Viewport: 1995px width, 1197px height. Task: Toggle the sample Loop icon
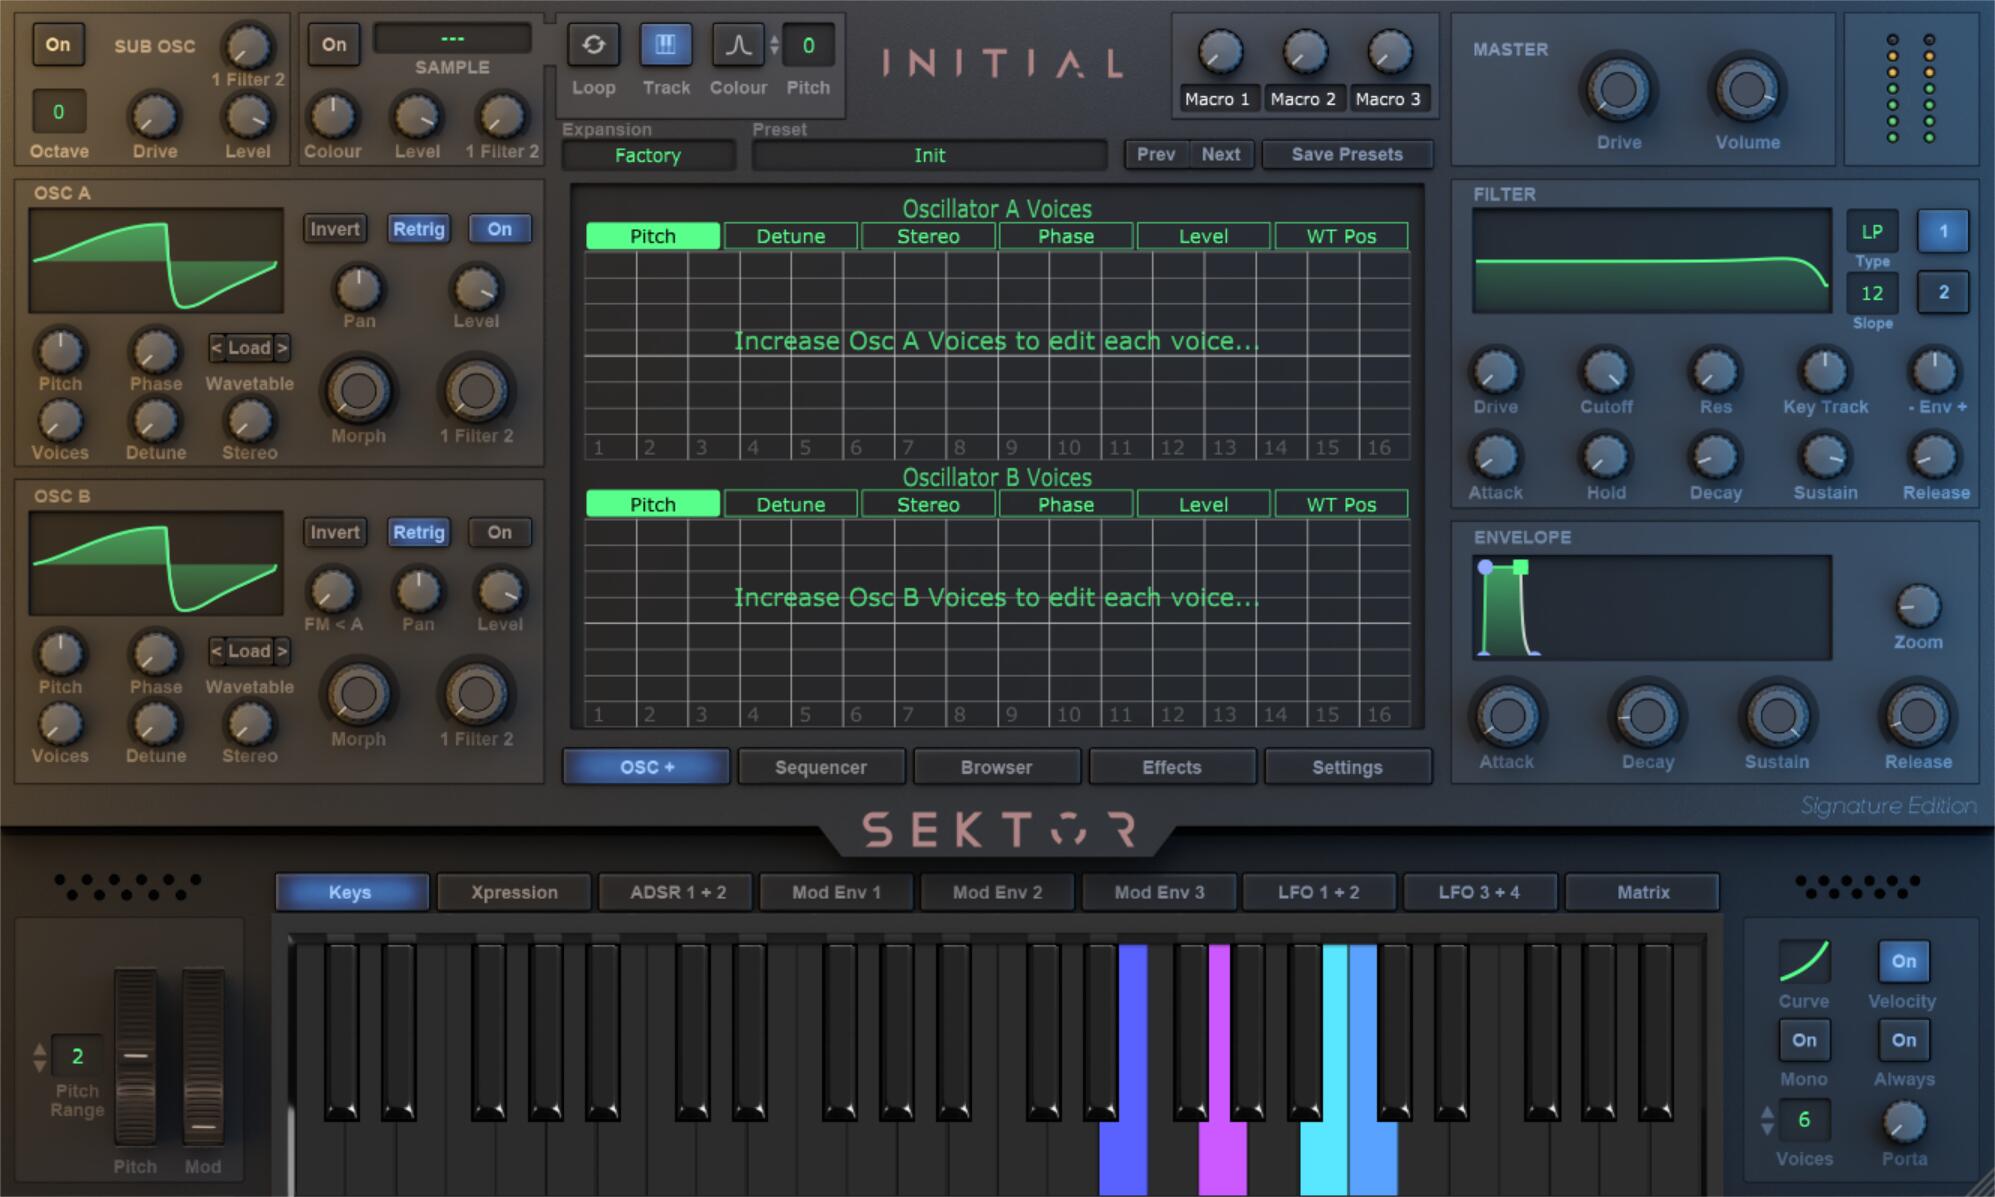click(593, 45)
